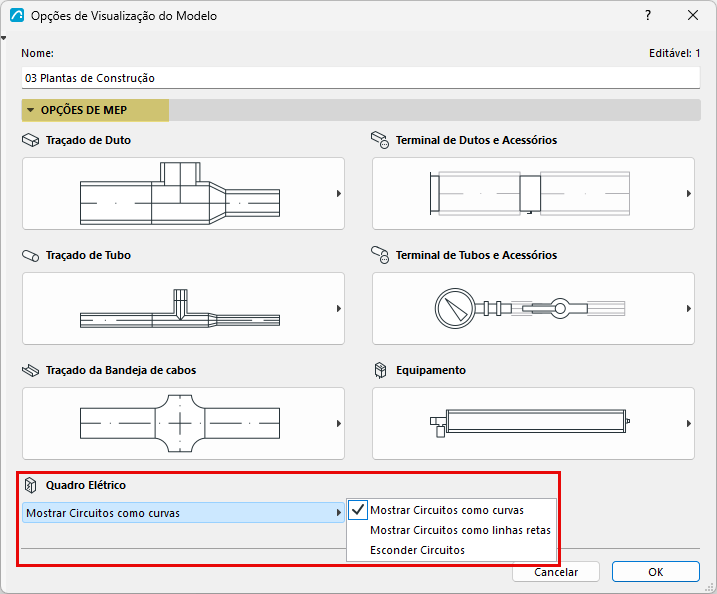Image resolution: width=717 pixels, height=594 pixels.
Task: Click the duct terminal preview thumbnail
Action: (530, 193)
